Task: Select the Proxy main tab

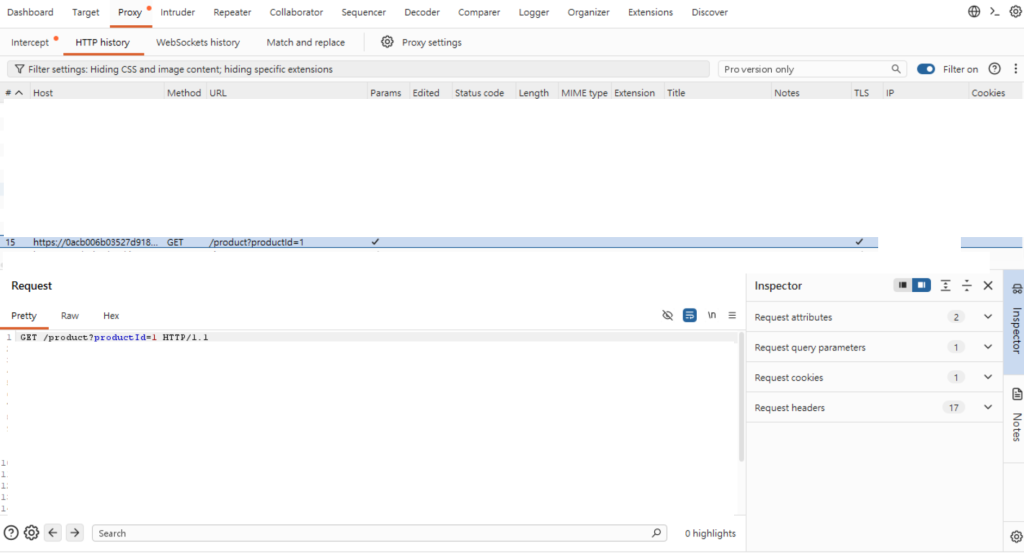Action: tap(130, 12)
